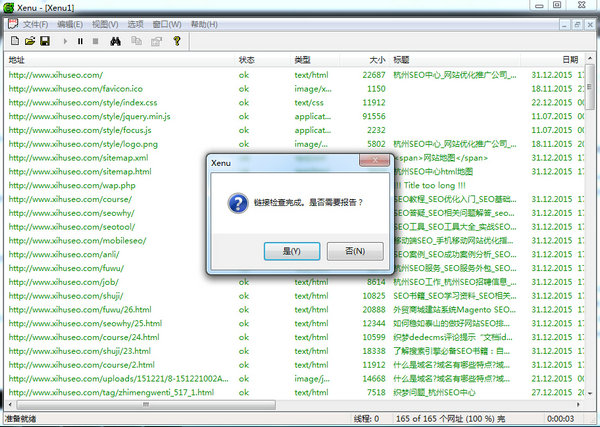
Task: Select the favicon.ico URL row
Action: (295, 89)
